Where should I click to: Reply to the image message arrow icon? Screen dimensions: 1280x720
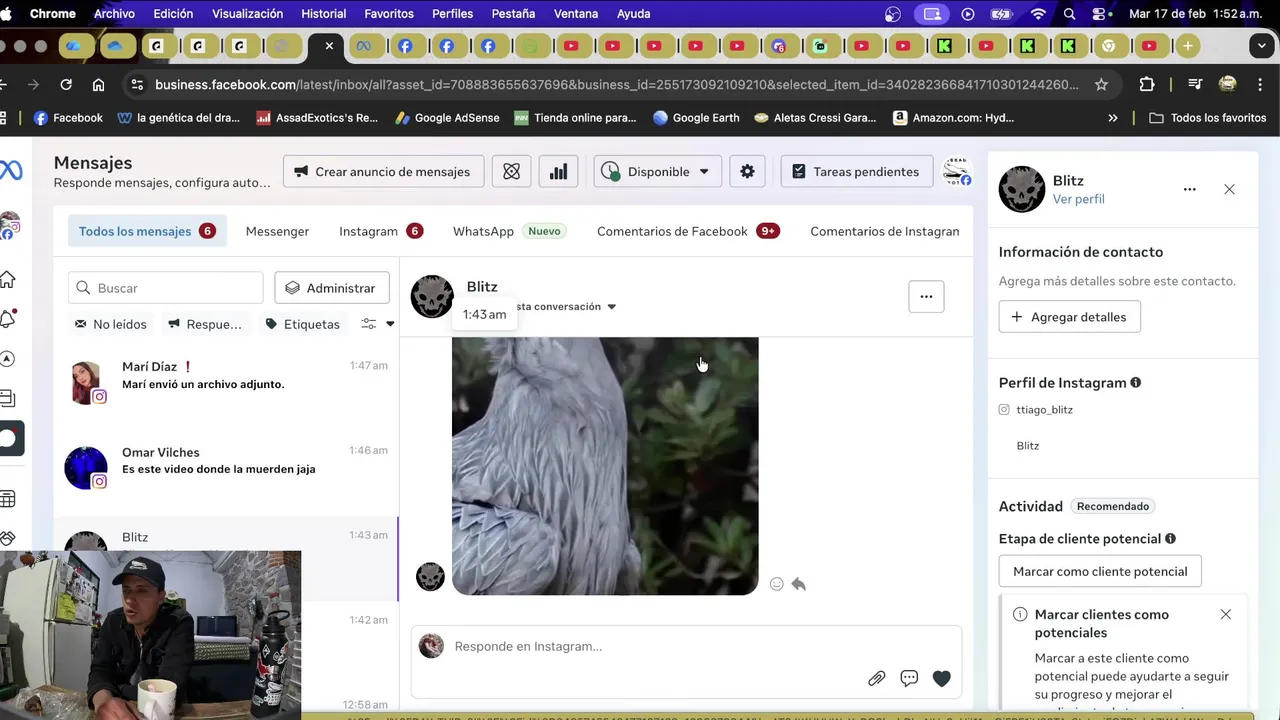click(798, 584)
